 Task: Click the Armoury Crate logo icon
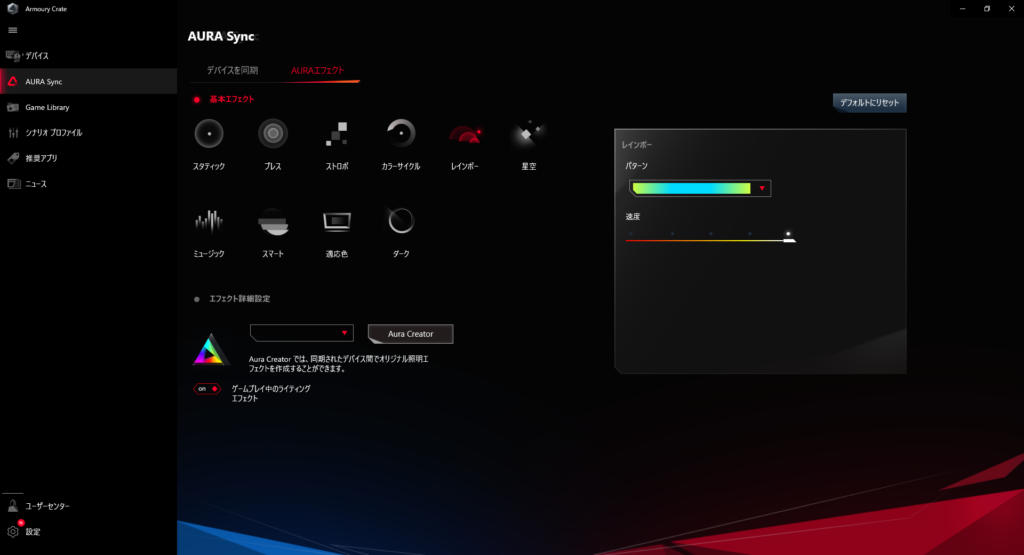12,8
